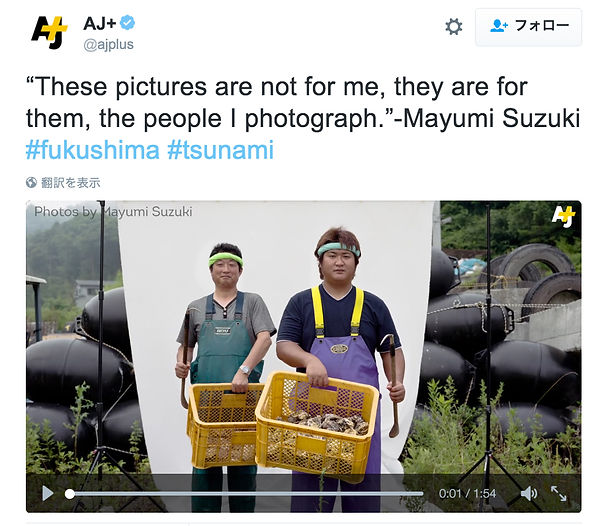The image size is (606, 526).
Task: Open the #tsunami hashtag
Action: [x=221, y=150]
